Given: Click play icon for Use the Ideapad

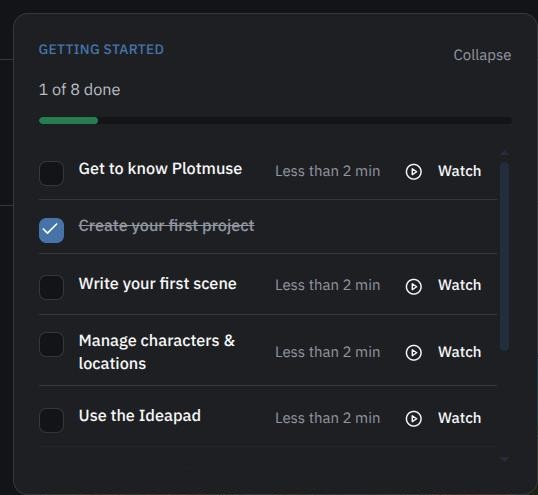Looking at the screenshot, I should pos(413,419).
